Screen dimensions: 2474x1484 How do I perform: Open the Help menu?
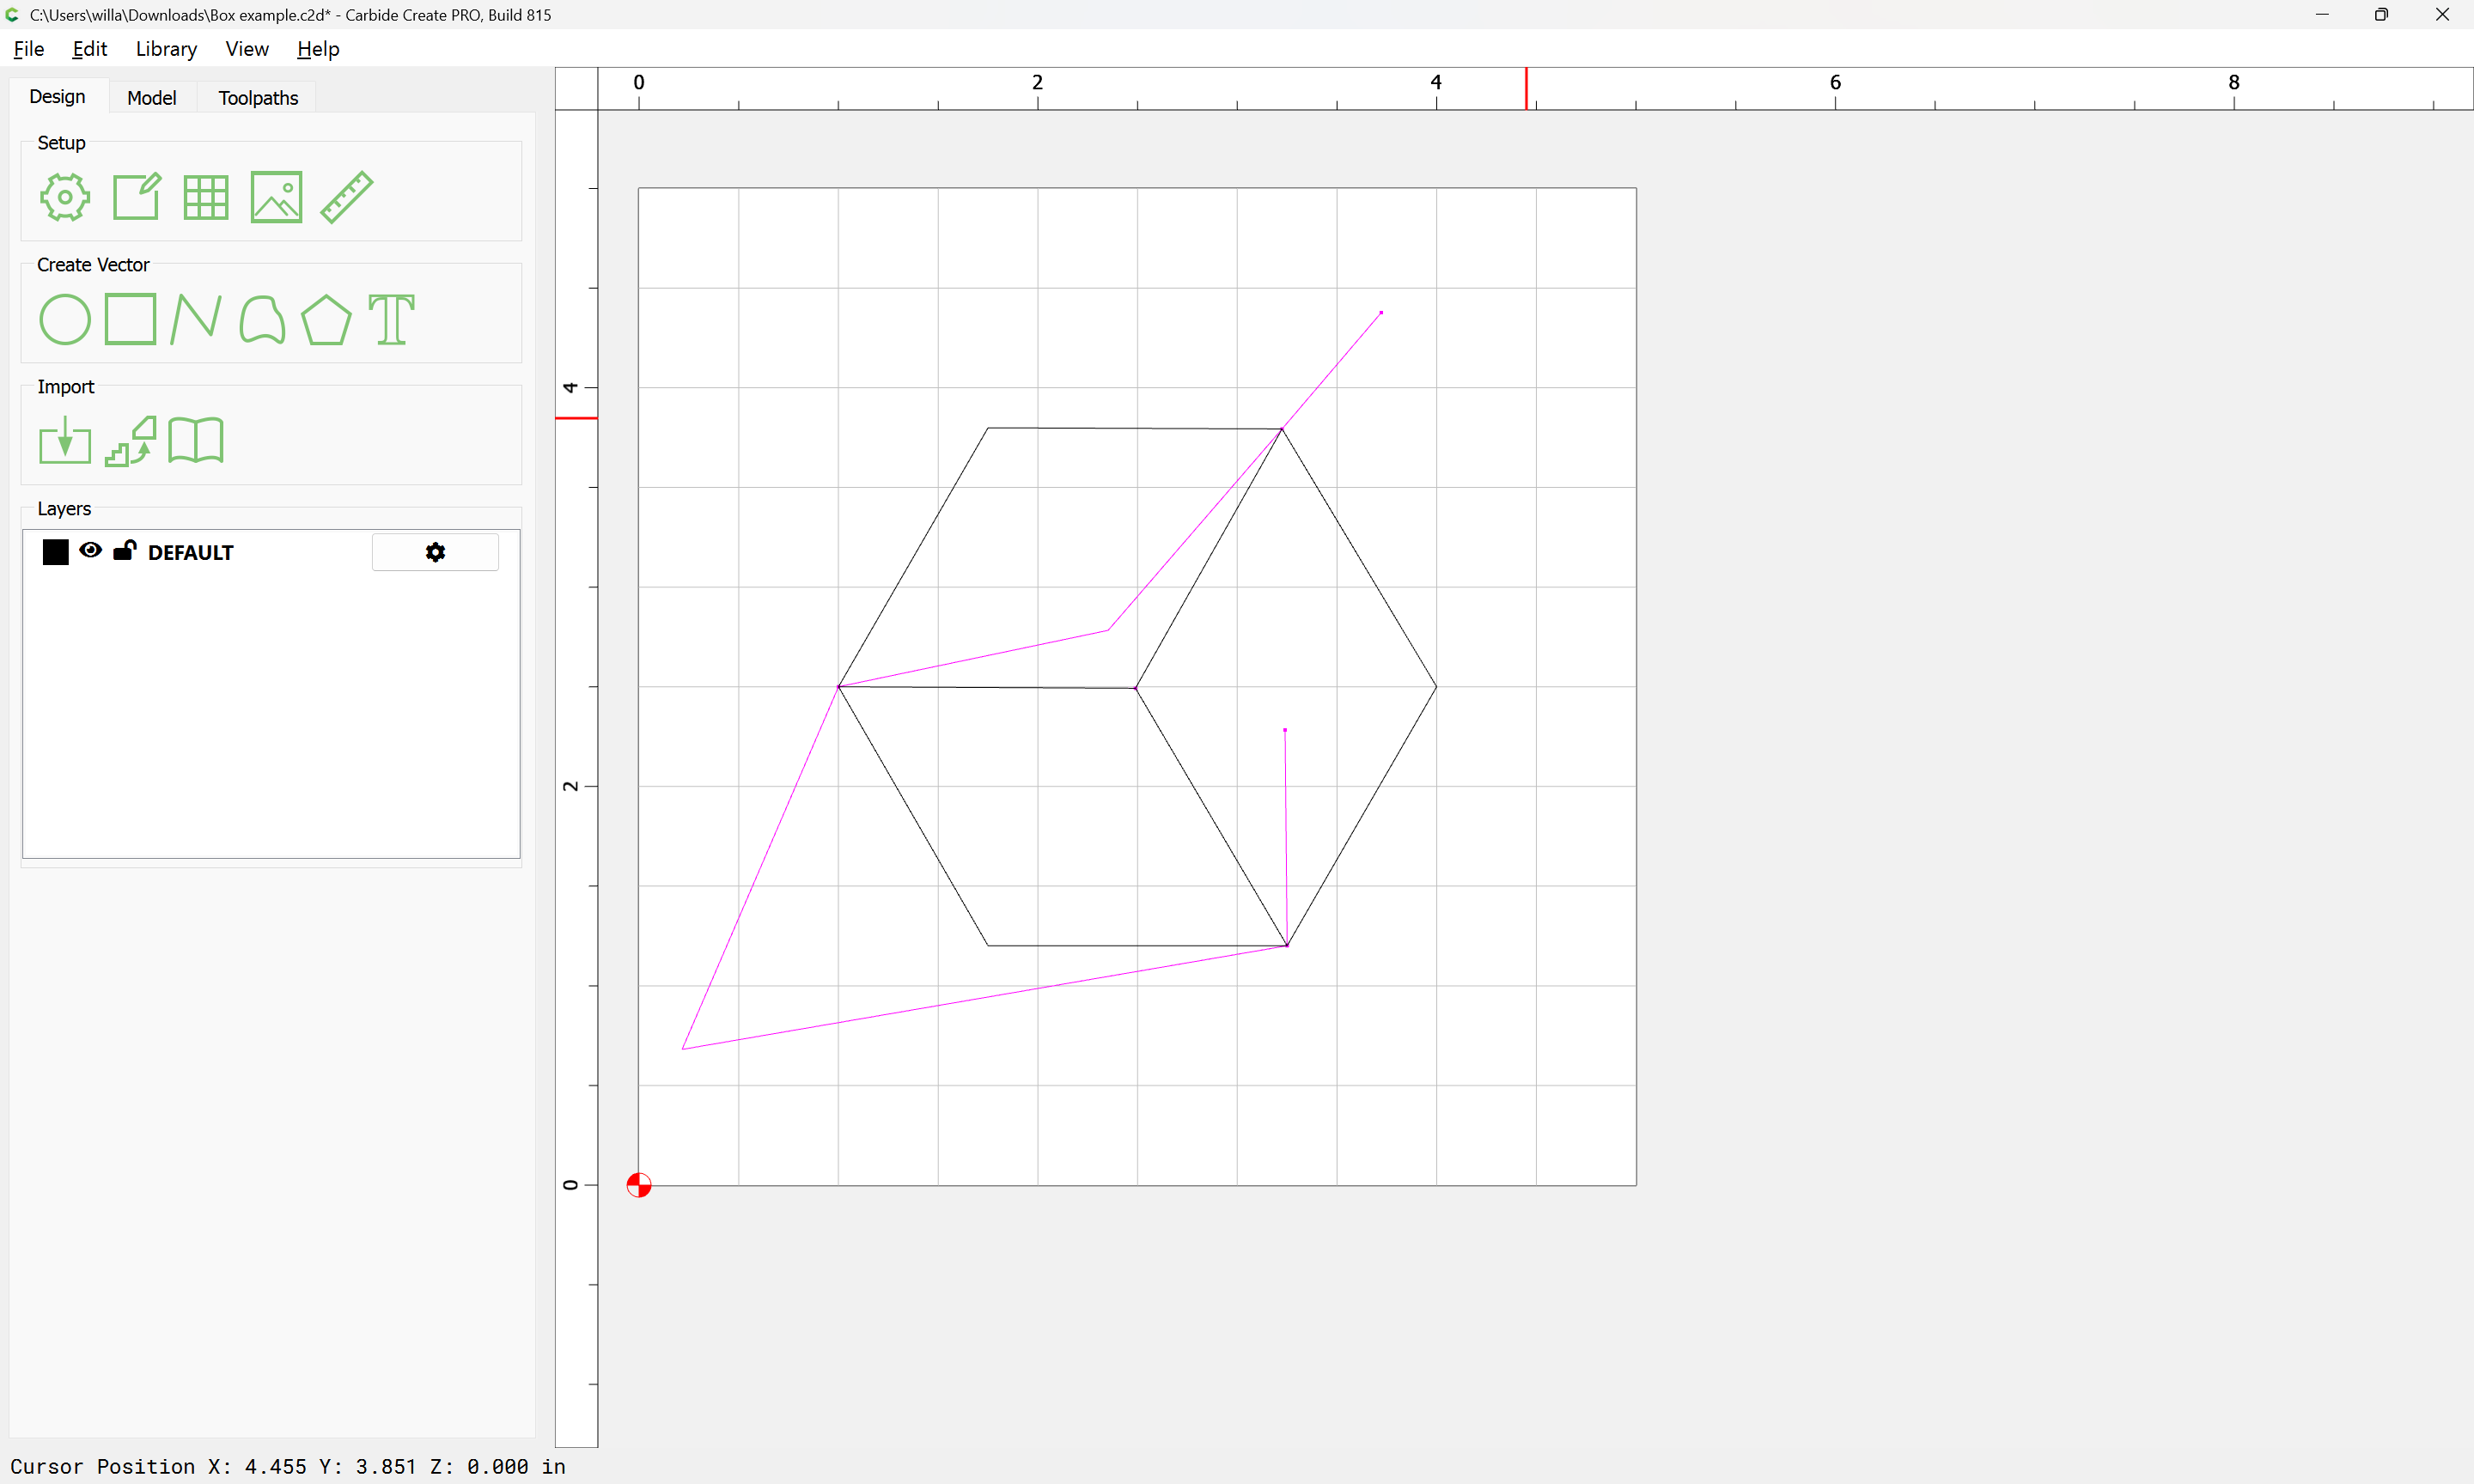[318, 49]
